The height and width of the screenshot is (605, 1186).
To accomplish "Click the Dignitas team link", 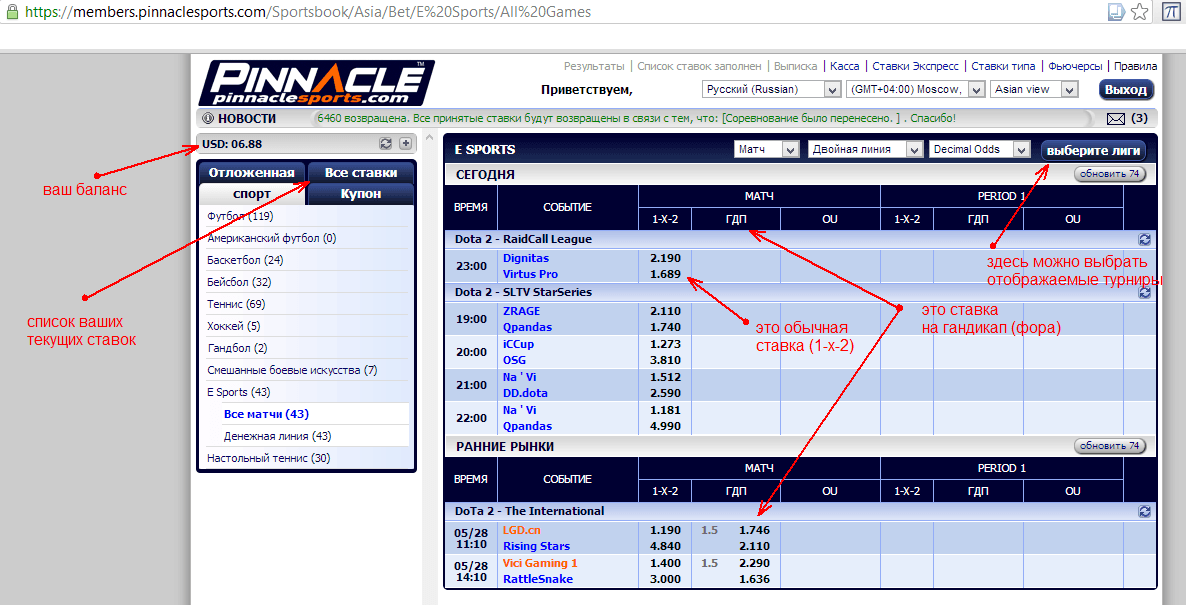I will click(526, 258).
